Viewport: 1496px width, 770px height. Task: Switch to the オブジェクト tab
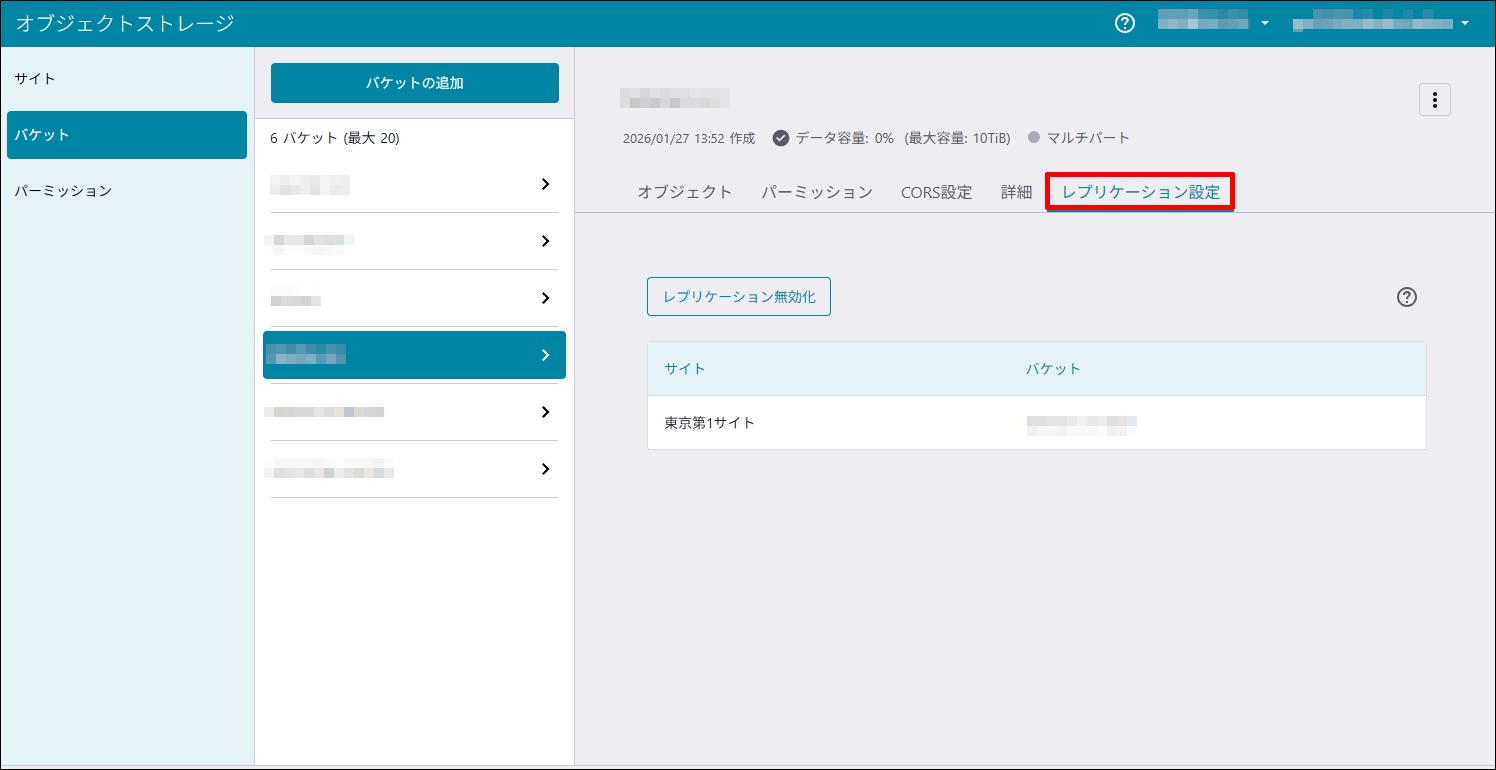(684, 192)
